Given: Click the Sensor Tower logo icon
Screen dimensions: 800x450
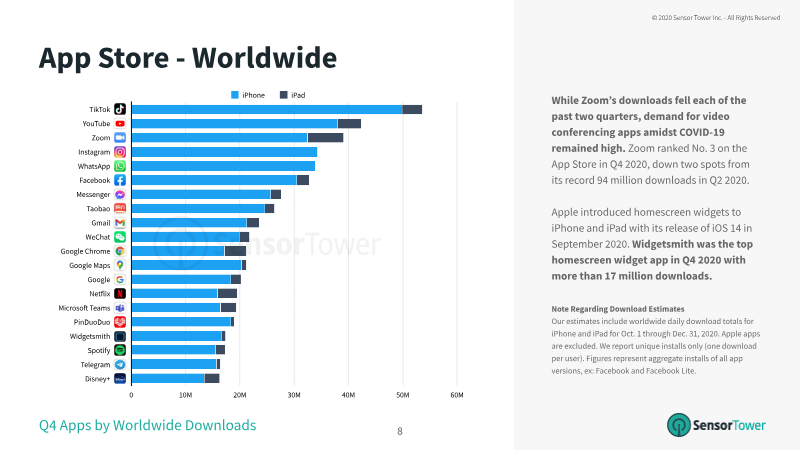Looking at the screenshot, I should (679, 425).
